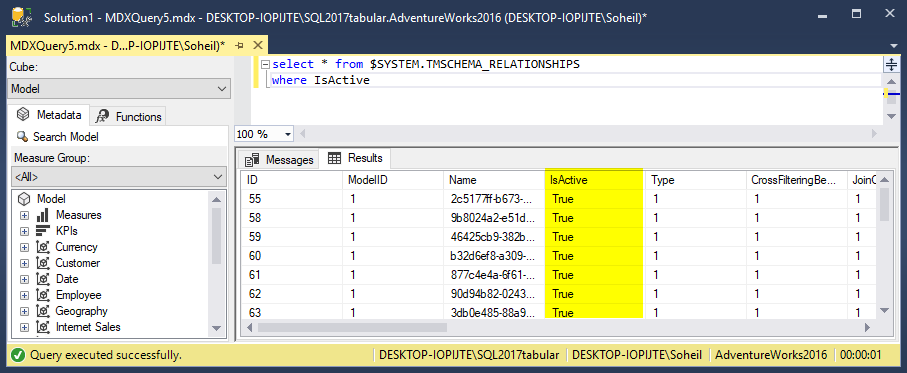Click results horizontal scrollbar right arrow
907x373 pixels.
[x=867, y=327]
